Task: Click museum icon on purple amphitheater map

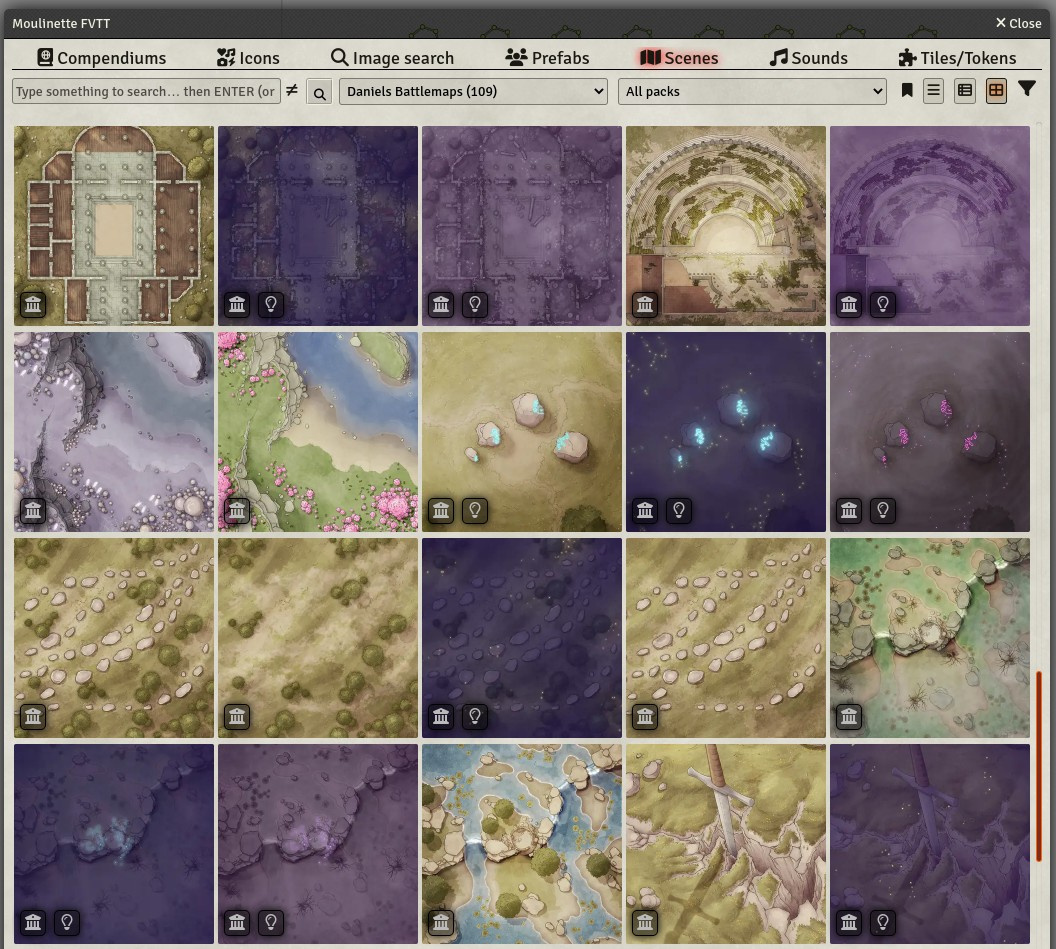Action: [x=849, y=304]
